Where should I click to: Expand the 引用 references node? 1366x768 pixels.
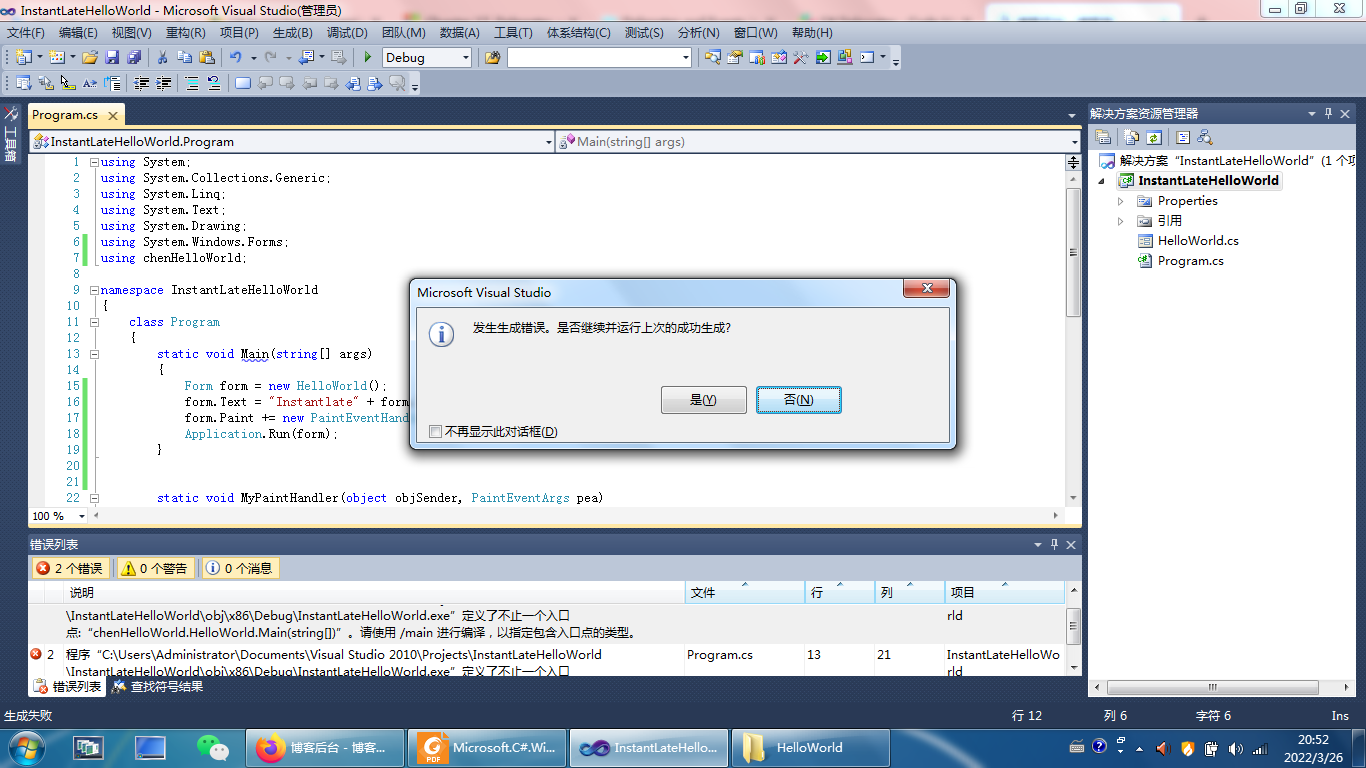click(x=1121, y=221)
